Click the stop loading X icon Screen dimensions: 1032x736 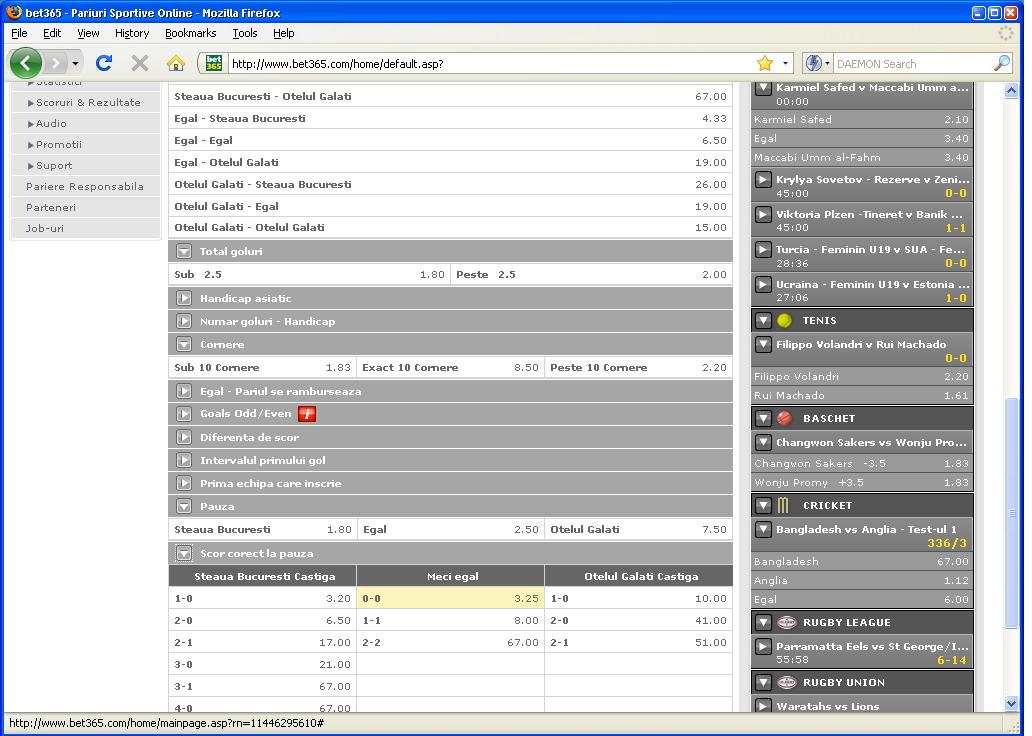coord(140,63)
